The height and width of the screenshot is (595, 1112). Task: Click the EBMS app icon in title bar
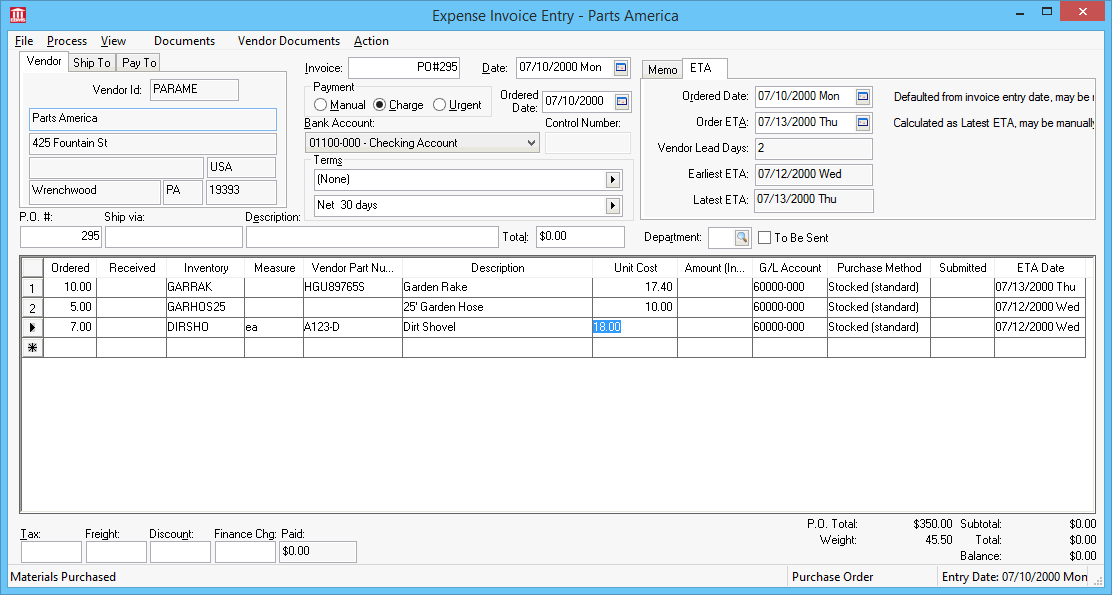tap(19, 14)
